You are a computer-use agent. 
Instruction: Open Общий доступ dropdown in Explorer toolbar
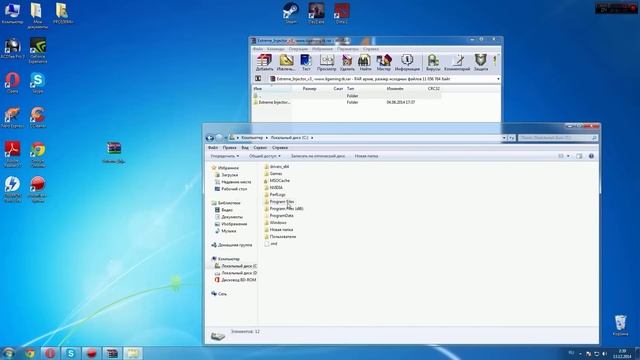tap(265, 156)
